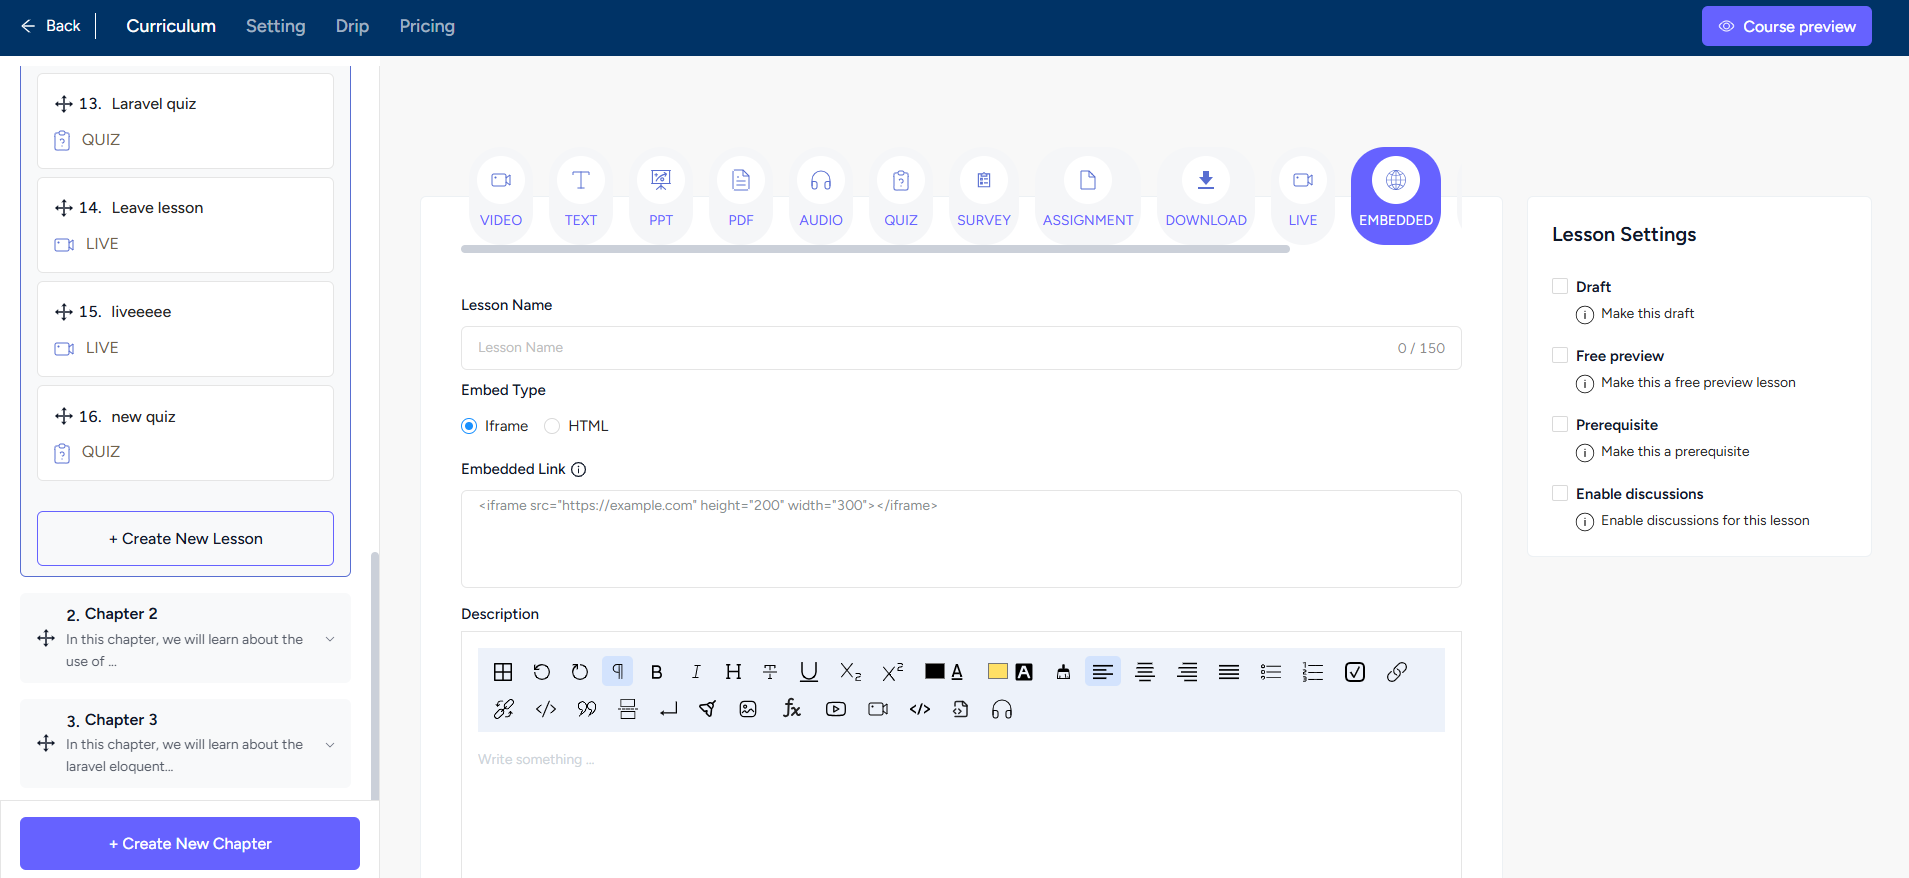Justify the description text
The image size is (1909, 878).
point(1229,672)
